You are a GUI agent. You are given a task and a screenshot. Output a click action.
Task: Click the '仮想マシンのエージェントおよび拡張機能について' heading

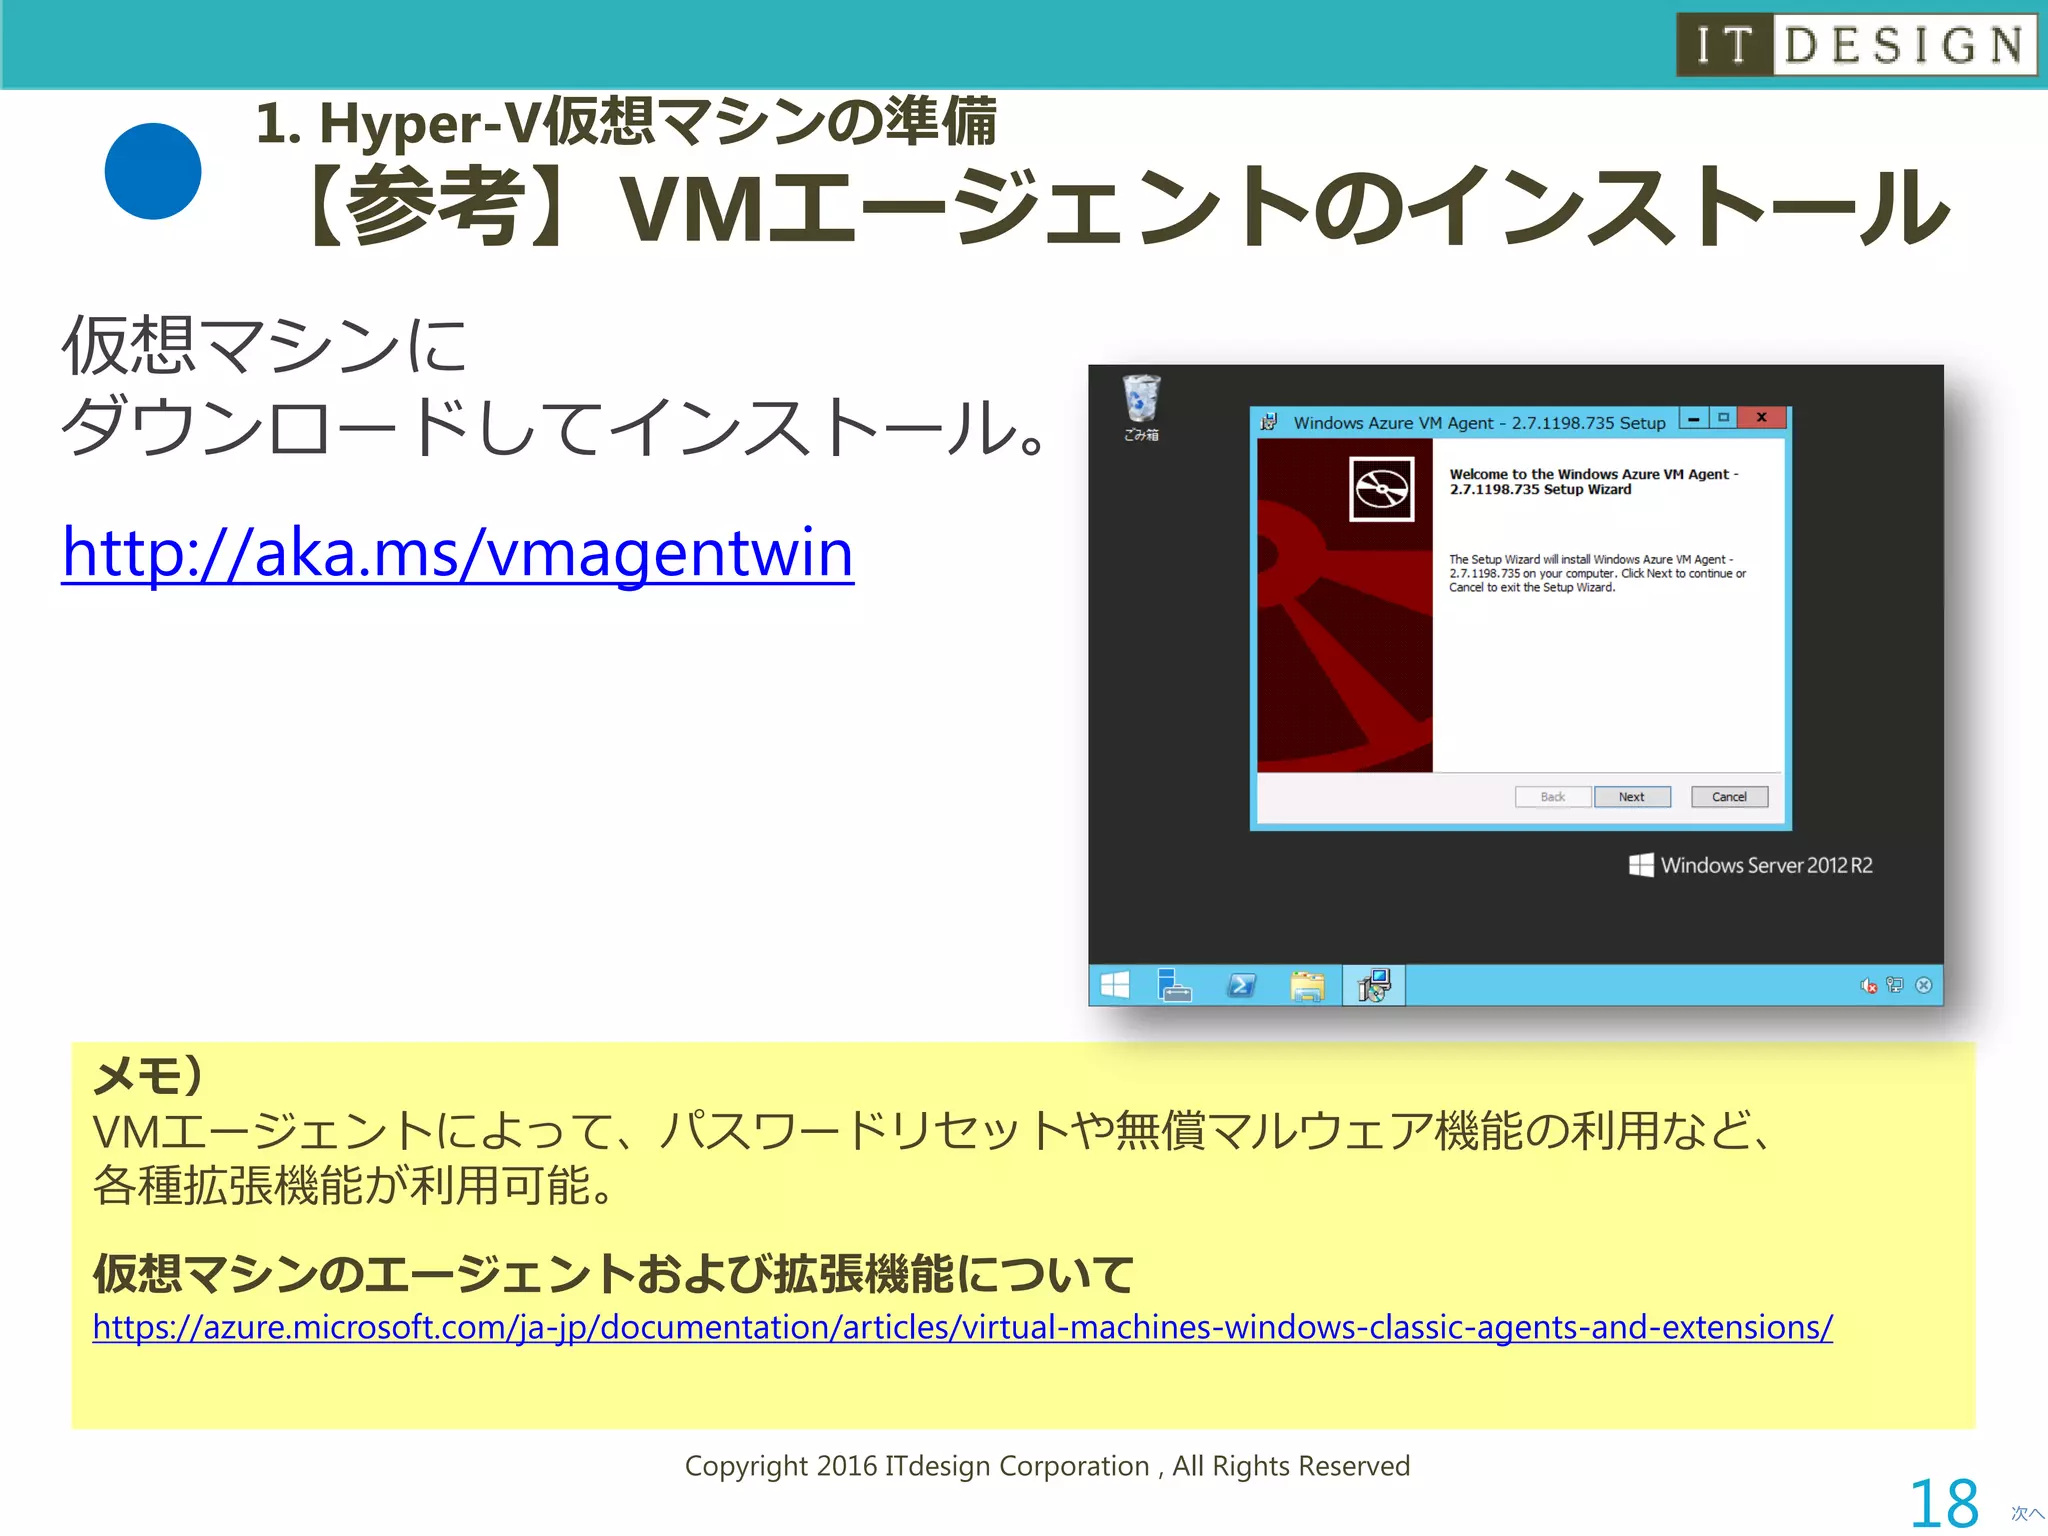(x=613, y=1274)
